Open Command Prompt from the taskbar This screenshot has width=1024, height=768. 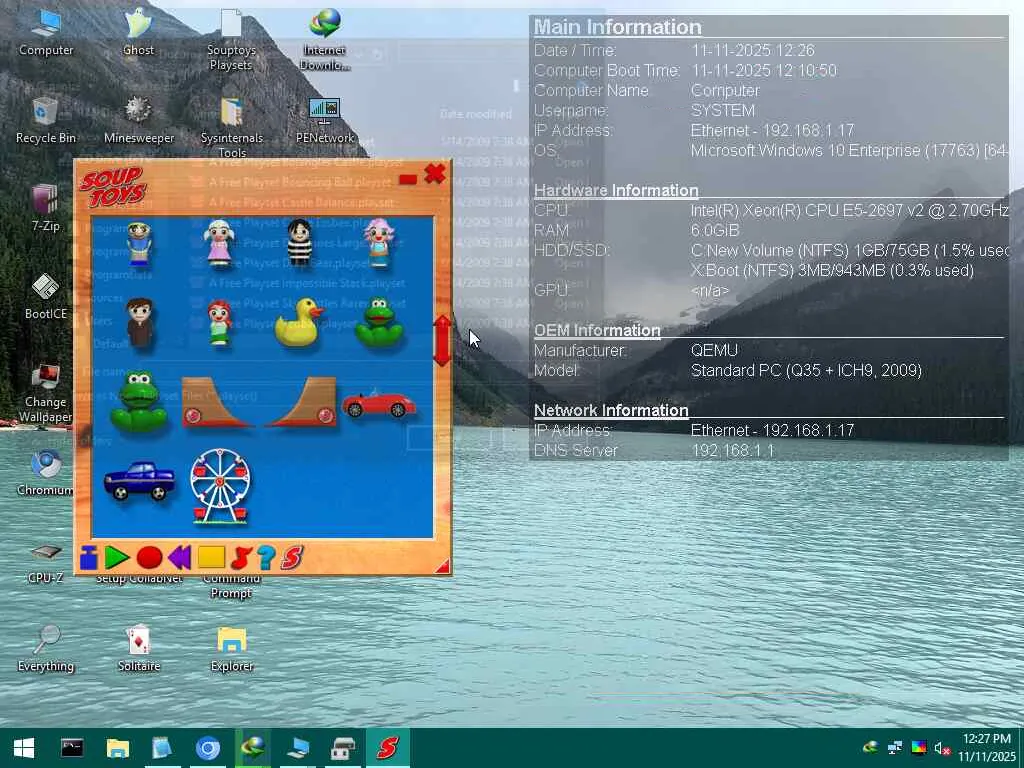(72, 748)
